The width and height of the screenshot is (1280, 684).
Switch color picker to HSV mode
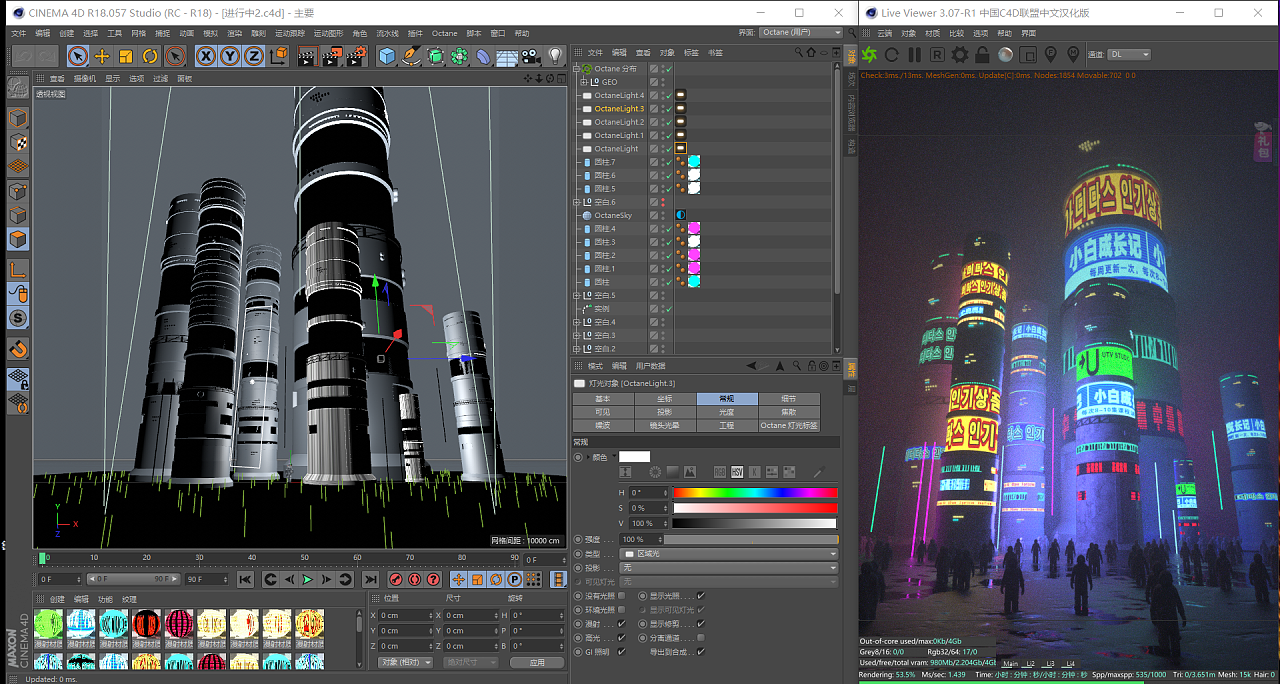[x=736, y=472]
